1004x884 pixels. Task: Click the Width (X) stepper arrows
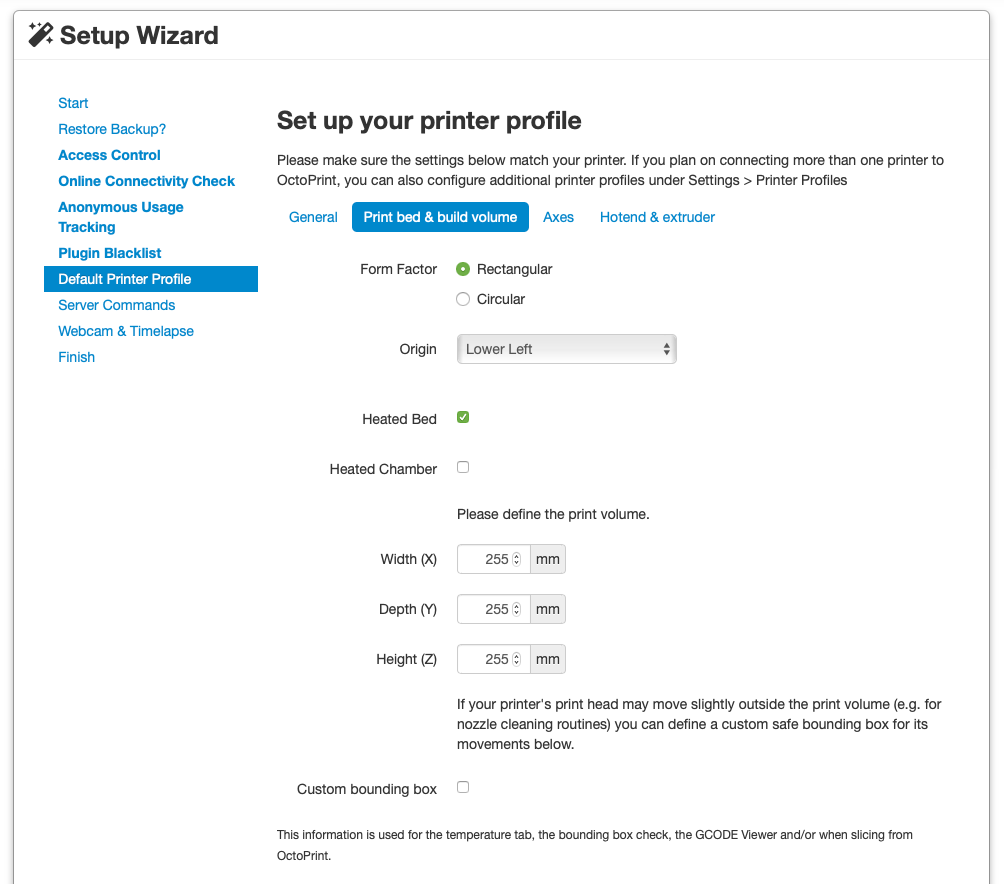tap(517, 559)
